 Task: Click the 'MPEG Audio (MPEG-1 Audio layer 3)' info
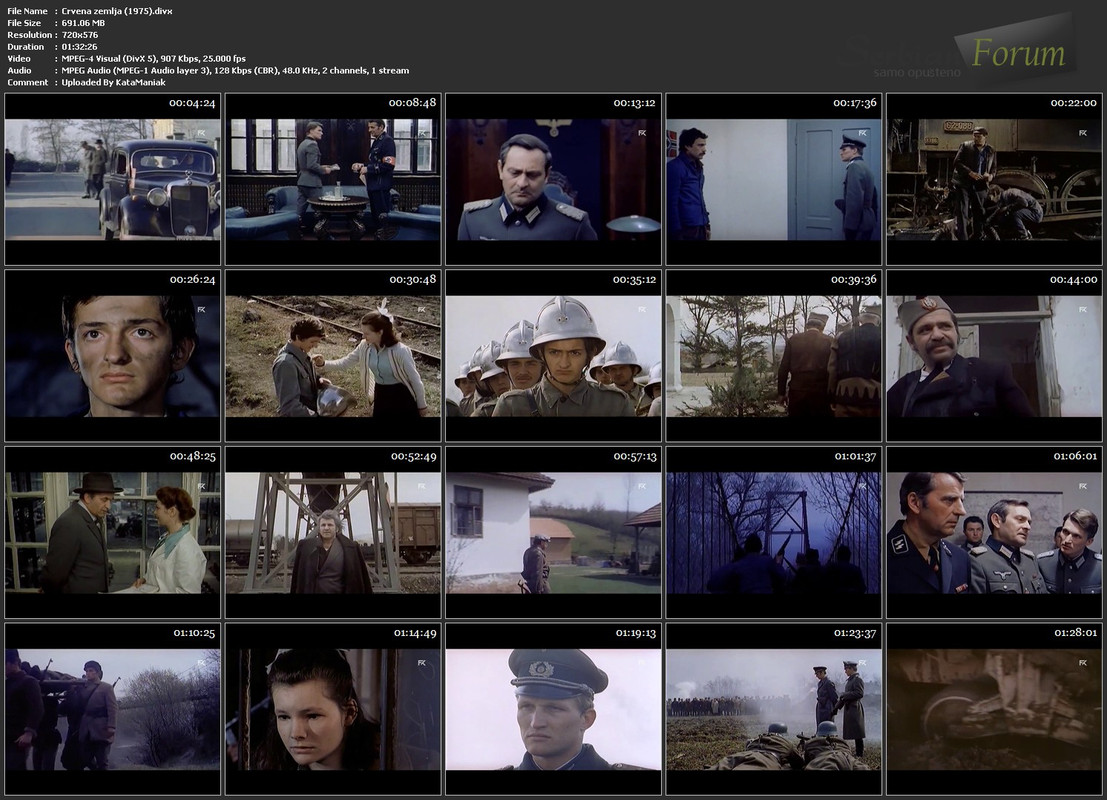tap(135, 71)
